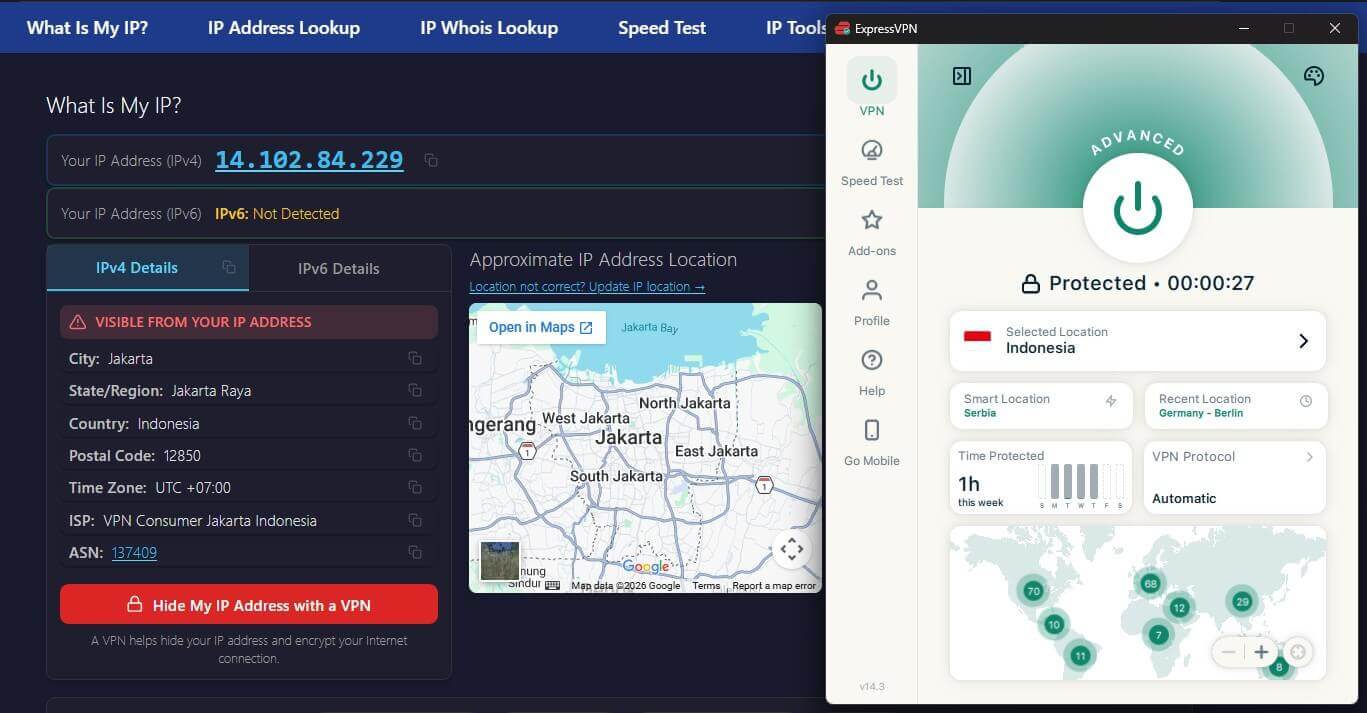Copy the Time Zone UTC +07:00 value
This screenshot has width=1367, height=713.
pos(415,488)
